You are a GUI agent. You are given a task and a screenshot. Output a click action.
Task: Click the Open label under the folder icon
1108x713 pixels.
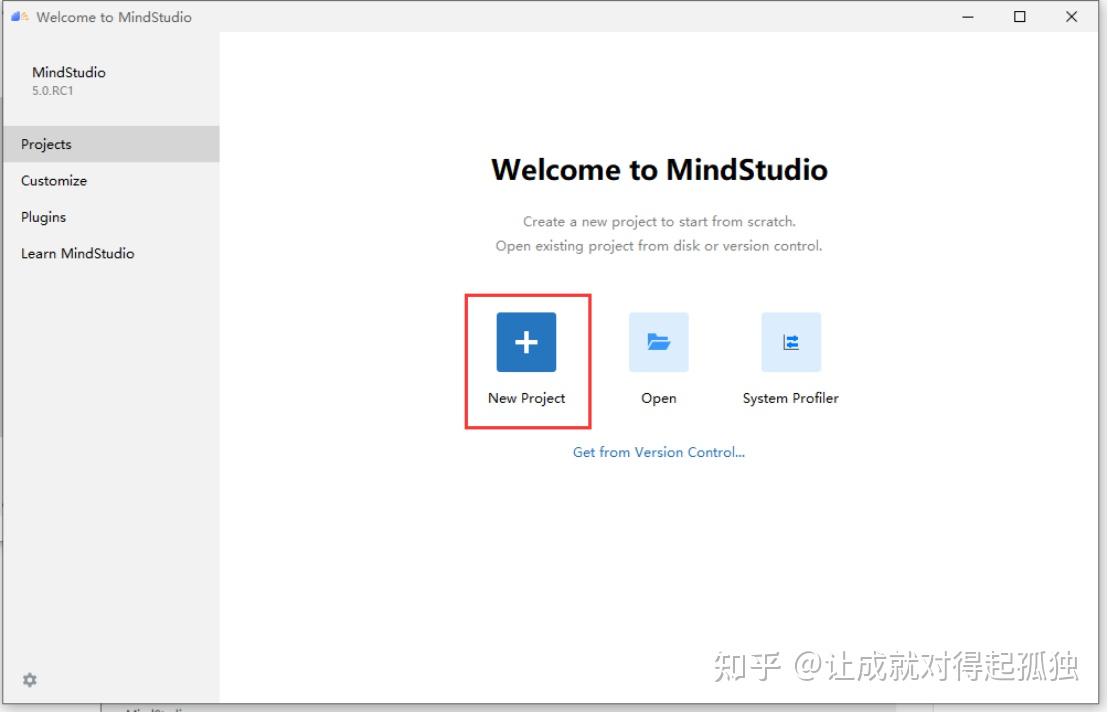[x=658, y=398]
